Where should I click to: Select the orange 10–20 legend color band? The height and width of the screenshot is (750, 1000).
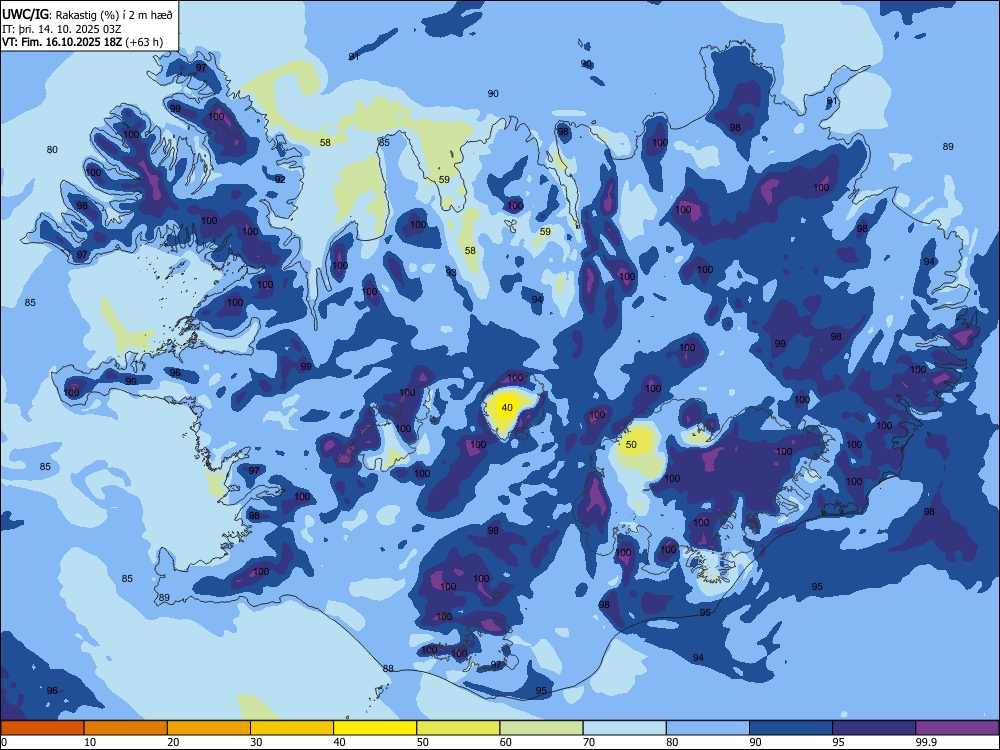126,728
